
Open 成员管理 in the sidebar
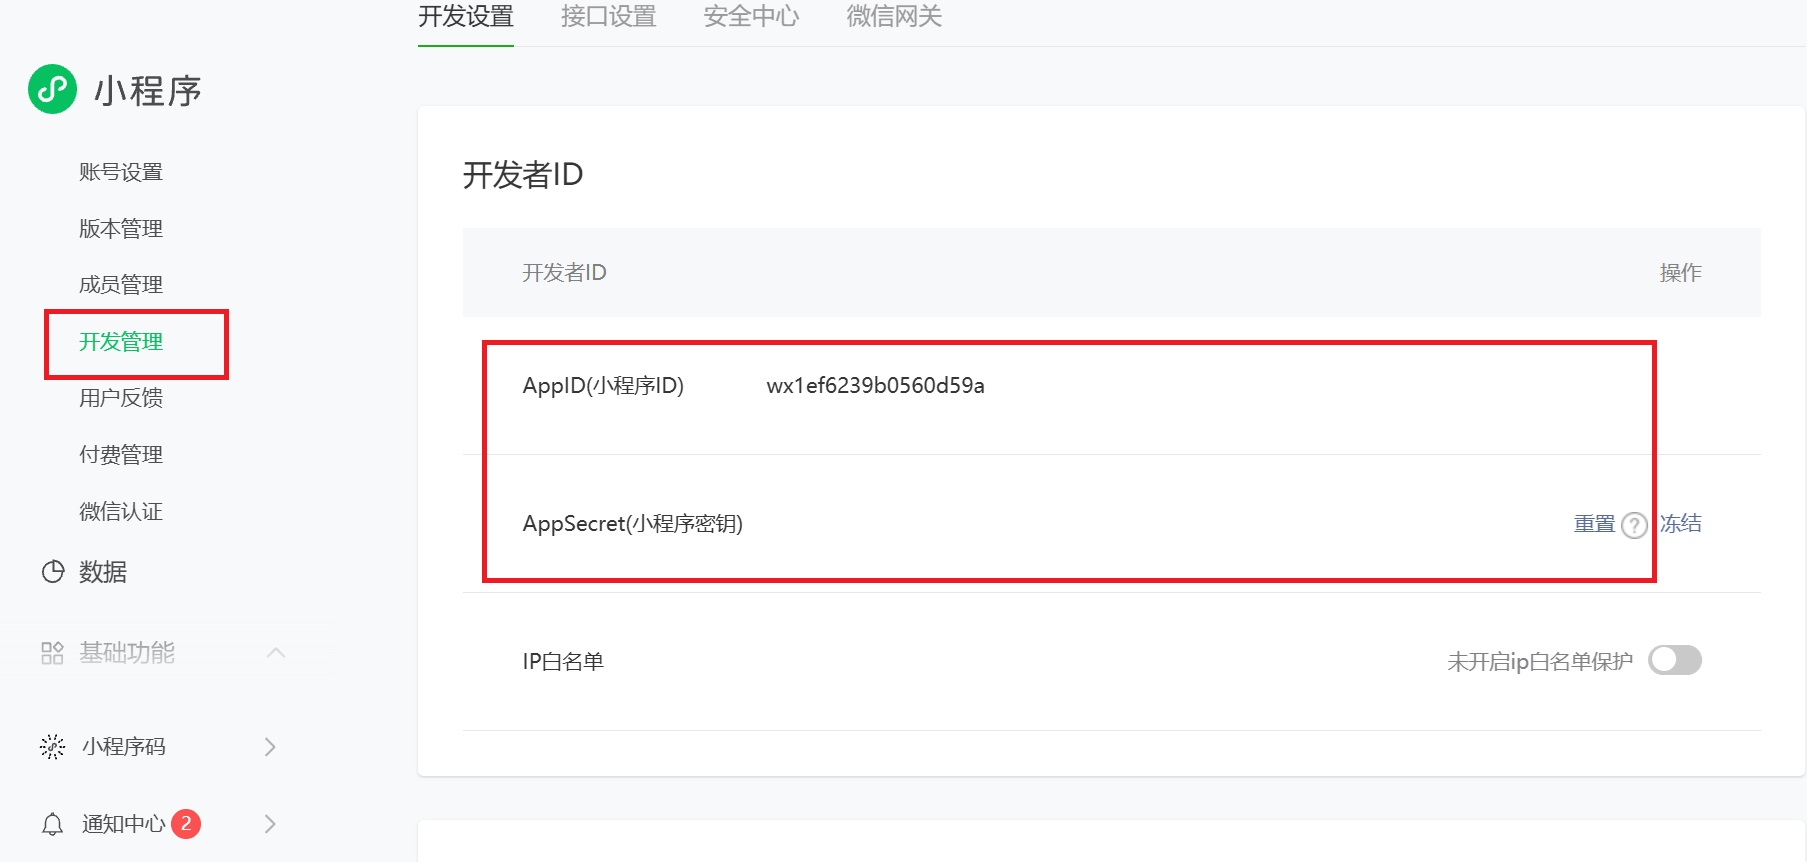(x=121, y=285)
